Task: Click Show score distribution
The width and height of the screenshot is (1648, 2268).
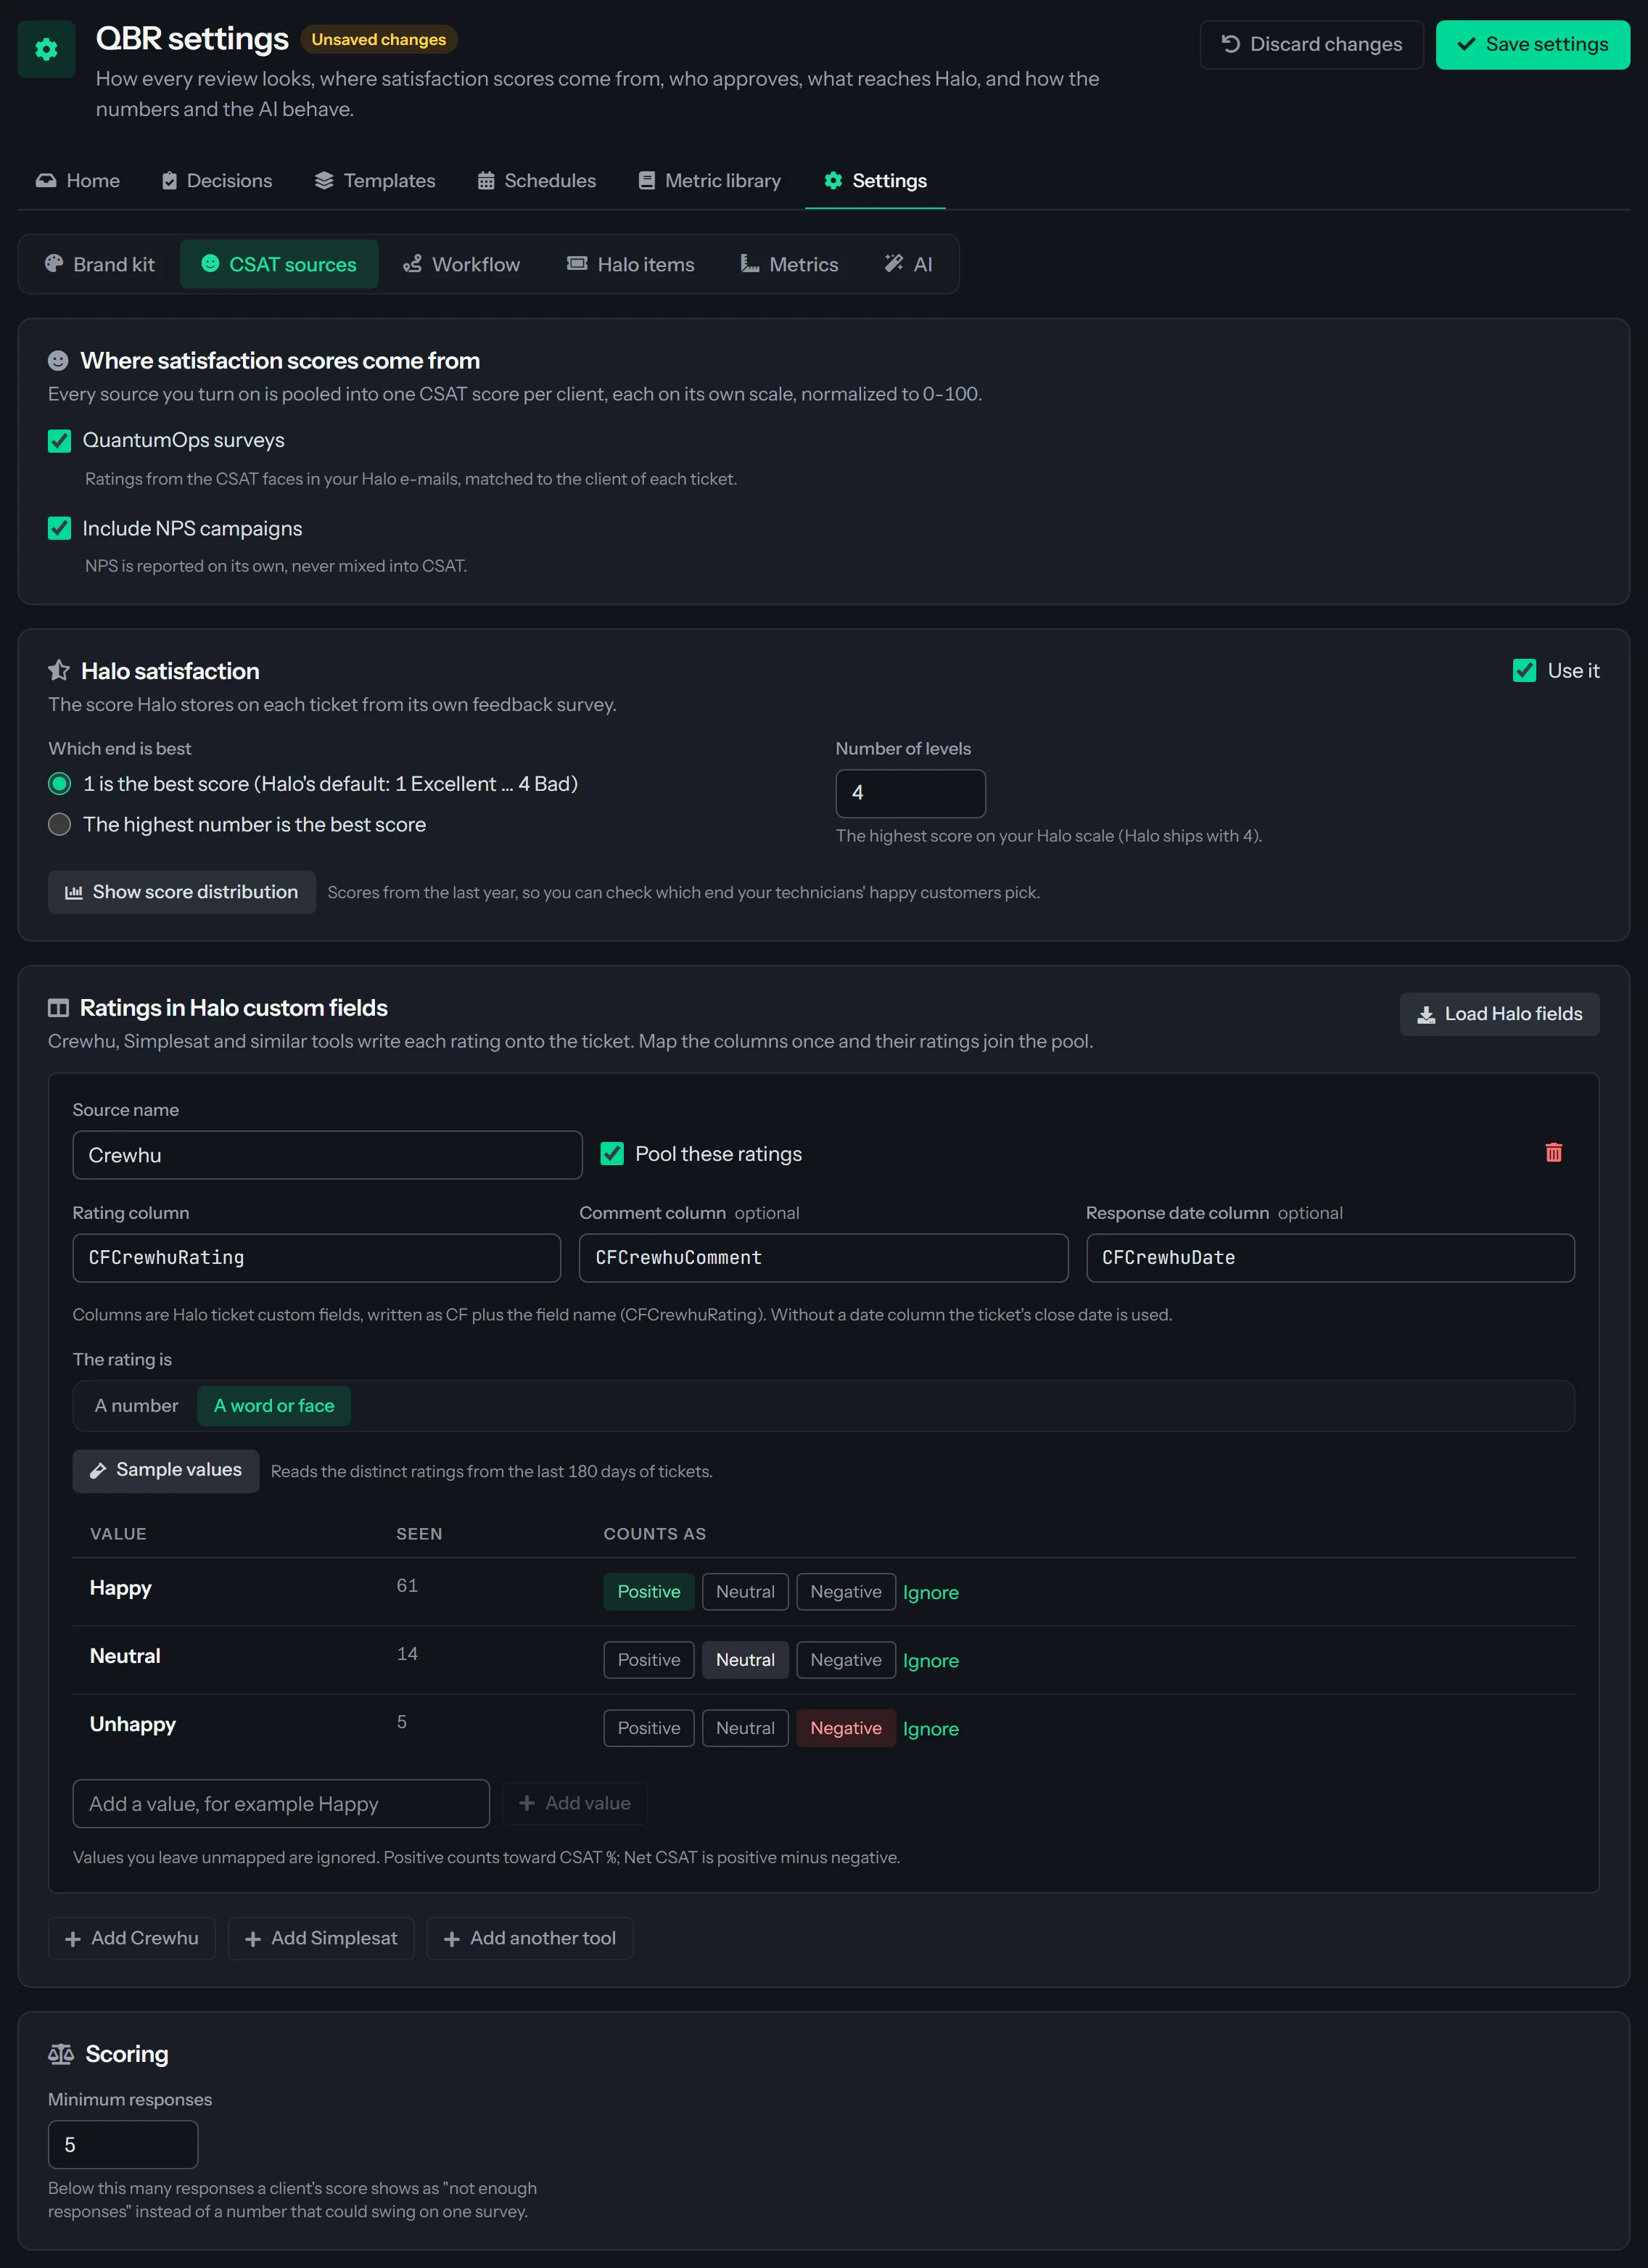Action: pyautogui.click(x=182, y=892)
